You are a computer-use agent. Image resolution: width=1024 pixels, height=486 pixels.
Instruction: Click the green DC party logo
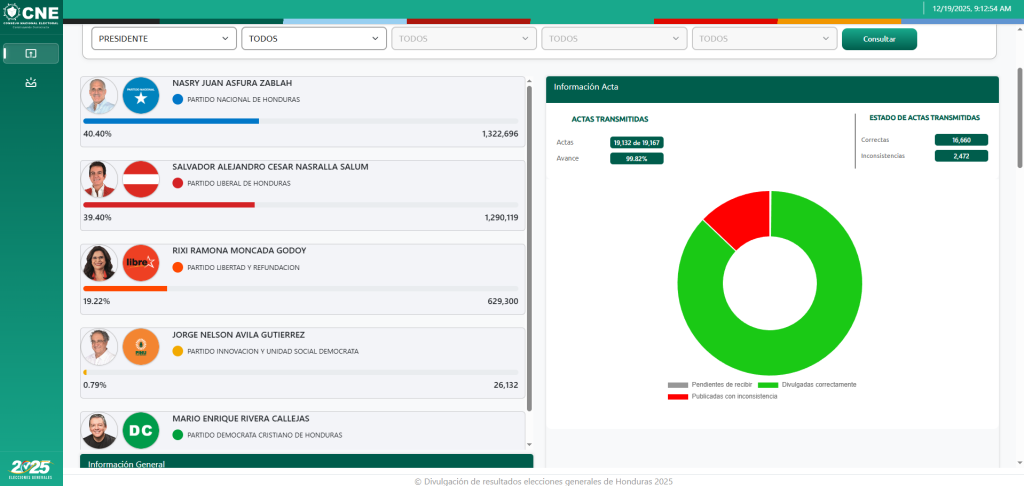pos(141,431)
